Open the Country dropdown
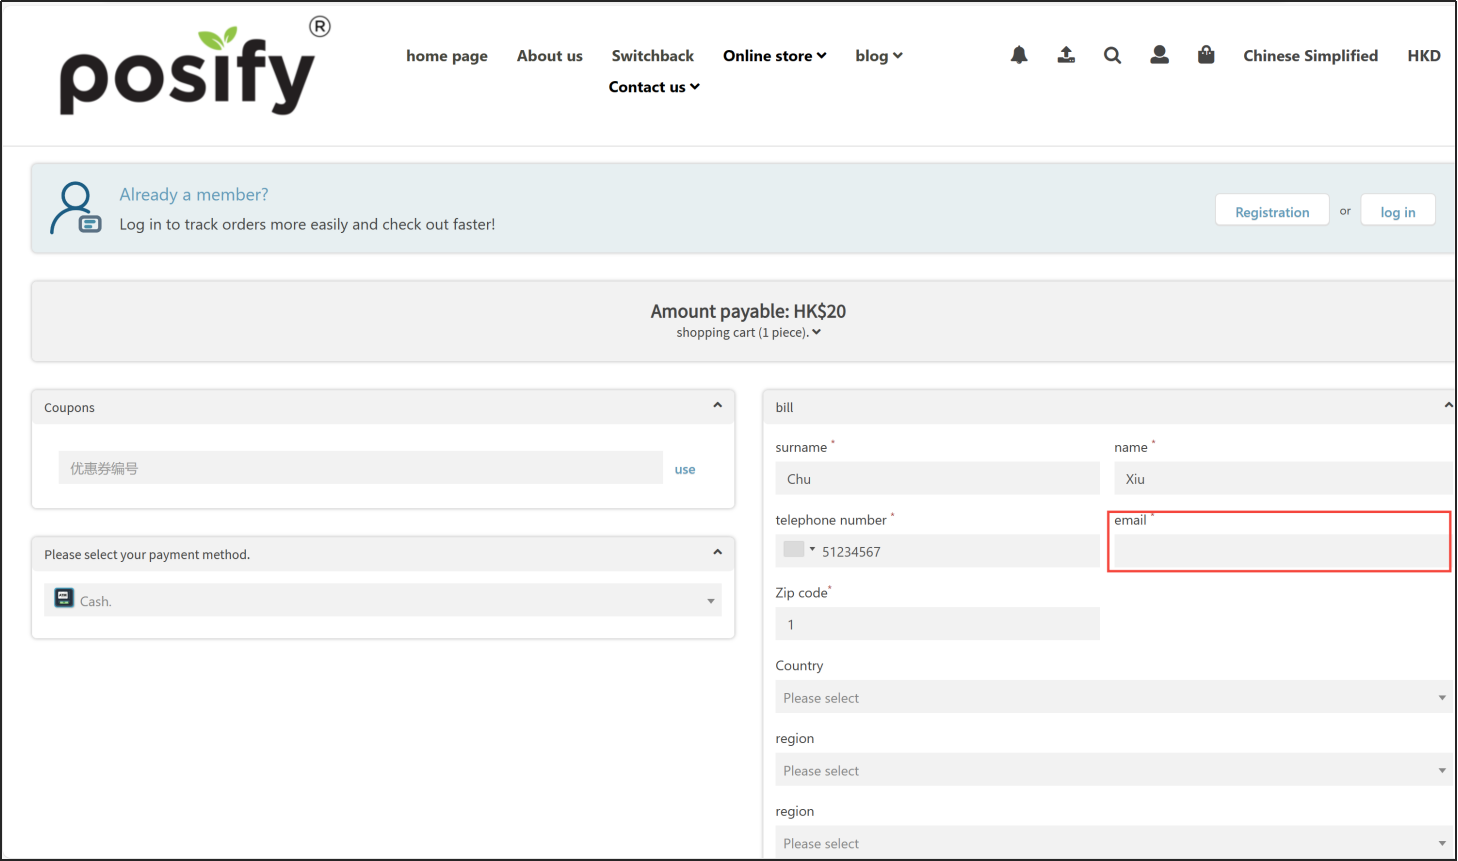 point(1112,697)
